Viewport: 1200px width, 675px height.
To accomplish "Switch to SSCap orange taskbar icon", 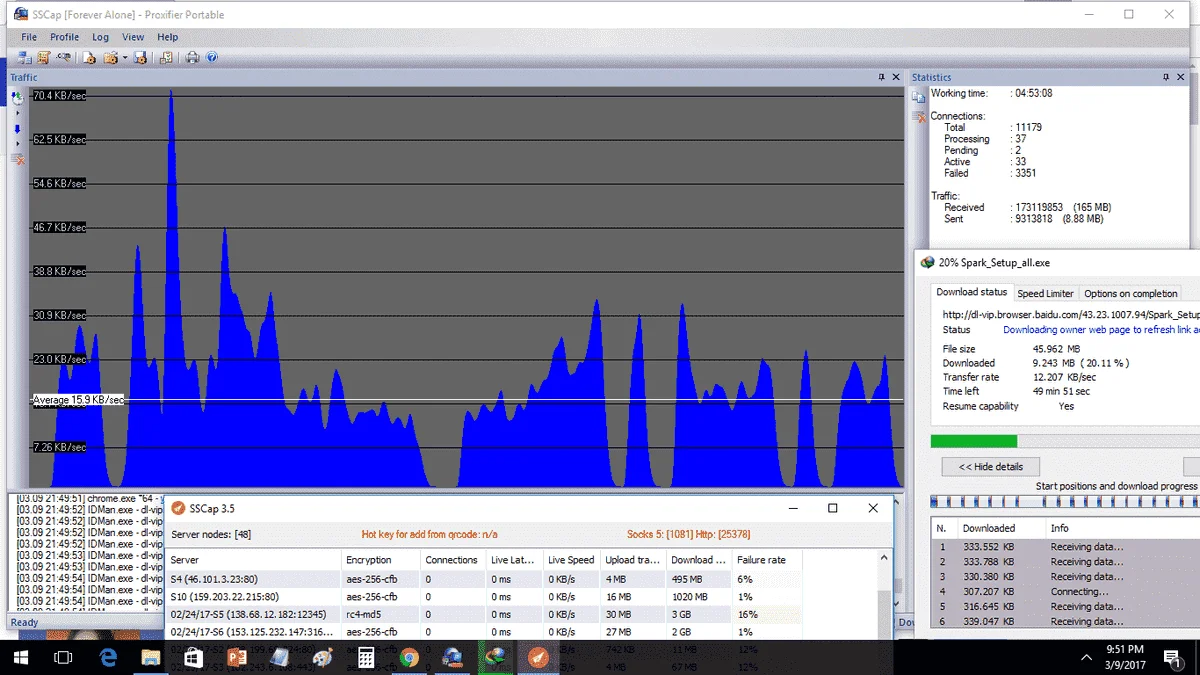I will coord(538,657).
